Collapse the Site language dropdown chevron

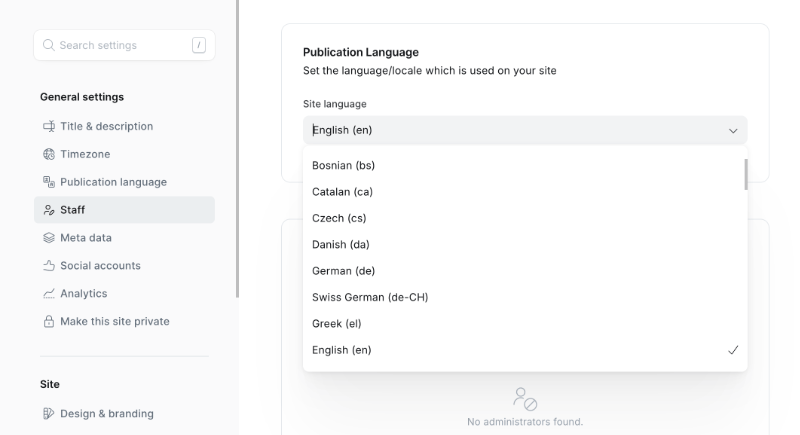coord(733,131)
